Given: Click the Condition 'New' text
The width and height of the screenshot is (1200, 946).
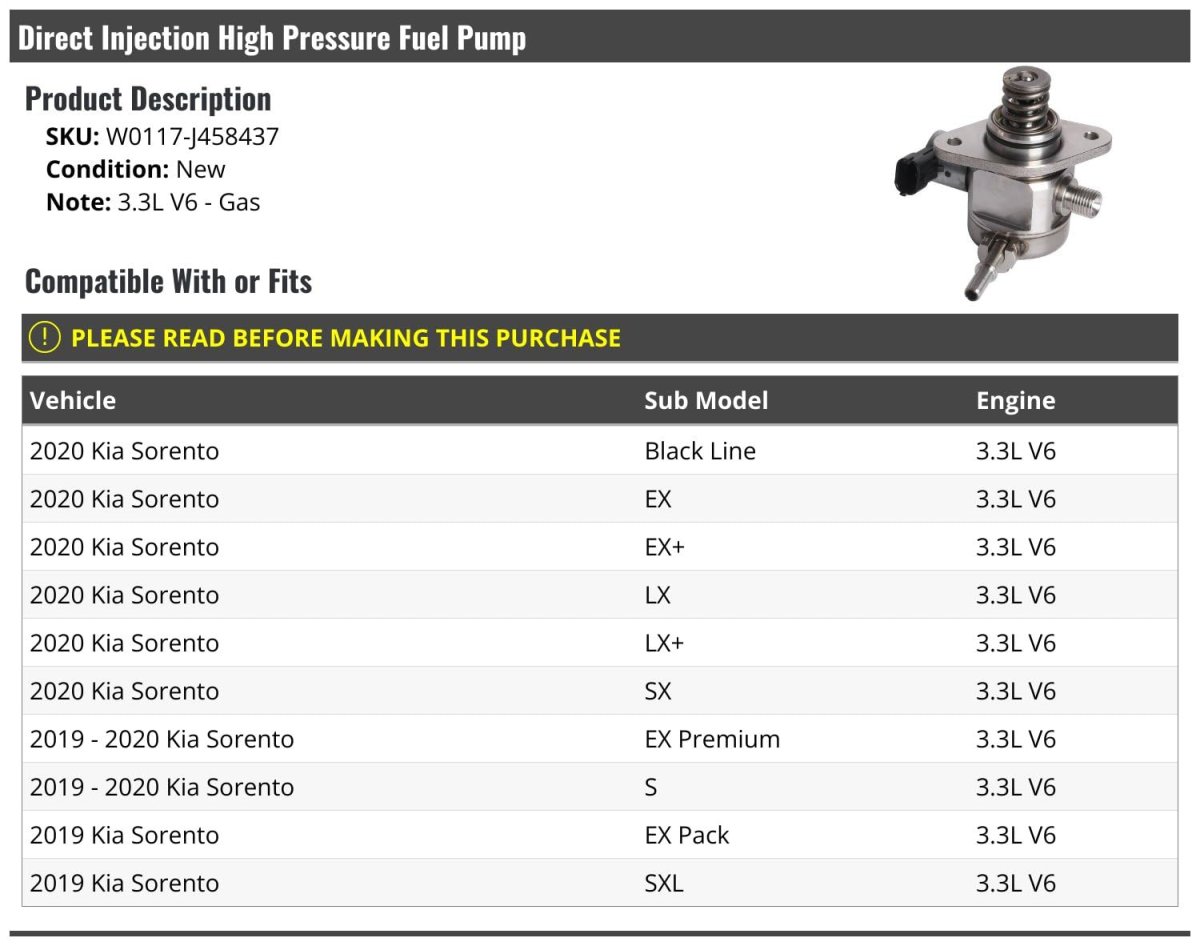Looking at the screenshot, I should (x=200, y=169).
